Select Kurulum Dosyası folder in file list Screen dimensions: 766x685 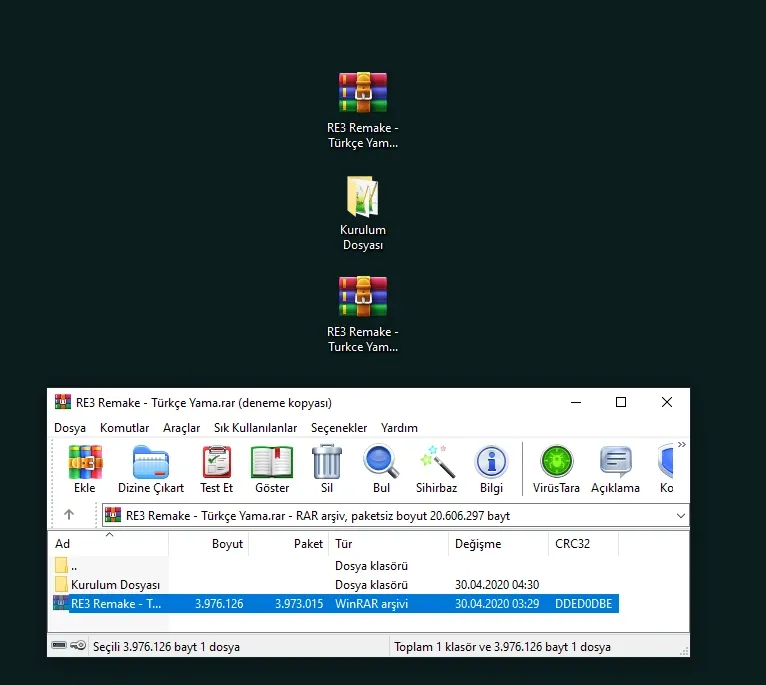114,584
